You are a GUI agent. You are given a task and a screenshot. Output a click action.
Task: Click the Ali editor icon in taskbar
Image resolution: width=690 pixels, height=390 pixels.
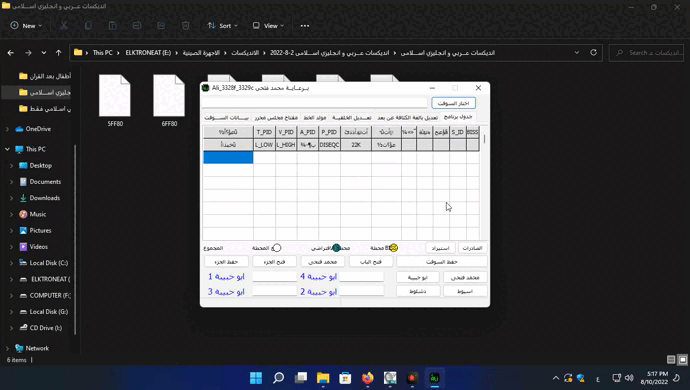point(435,378)
